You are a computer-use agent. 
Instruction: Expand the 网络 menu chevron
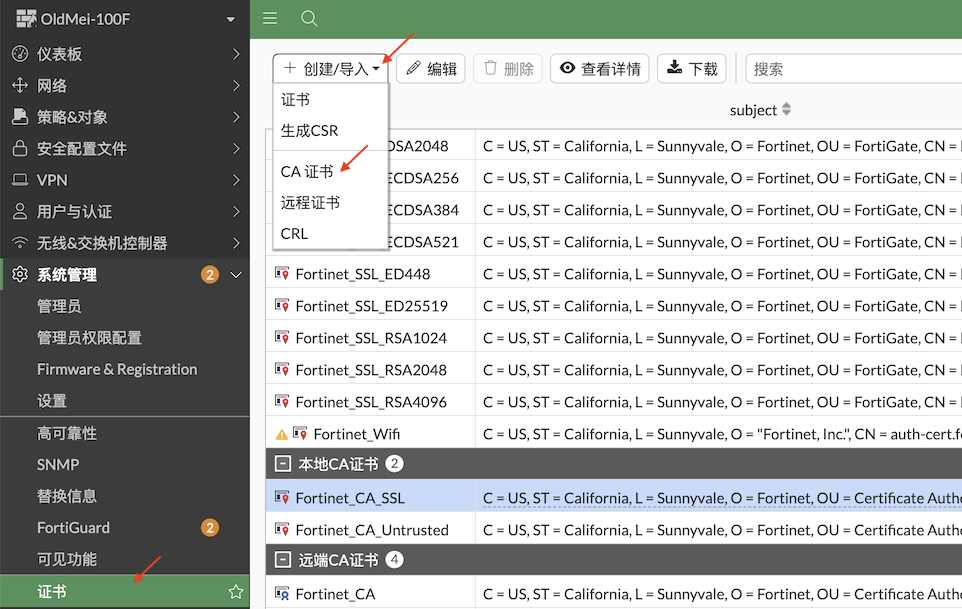click(236, 85)
